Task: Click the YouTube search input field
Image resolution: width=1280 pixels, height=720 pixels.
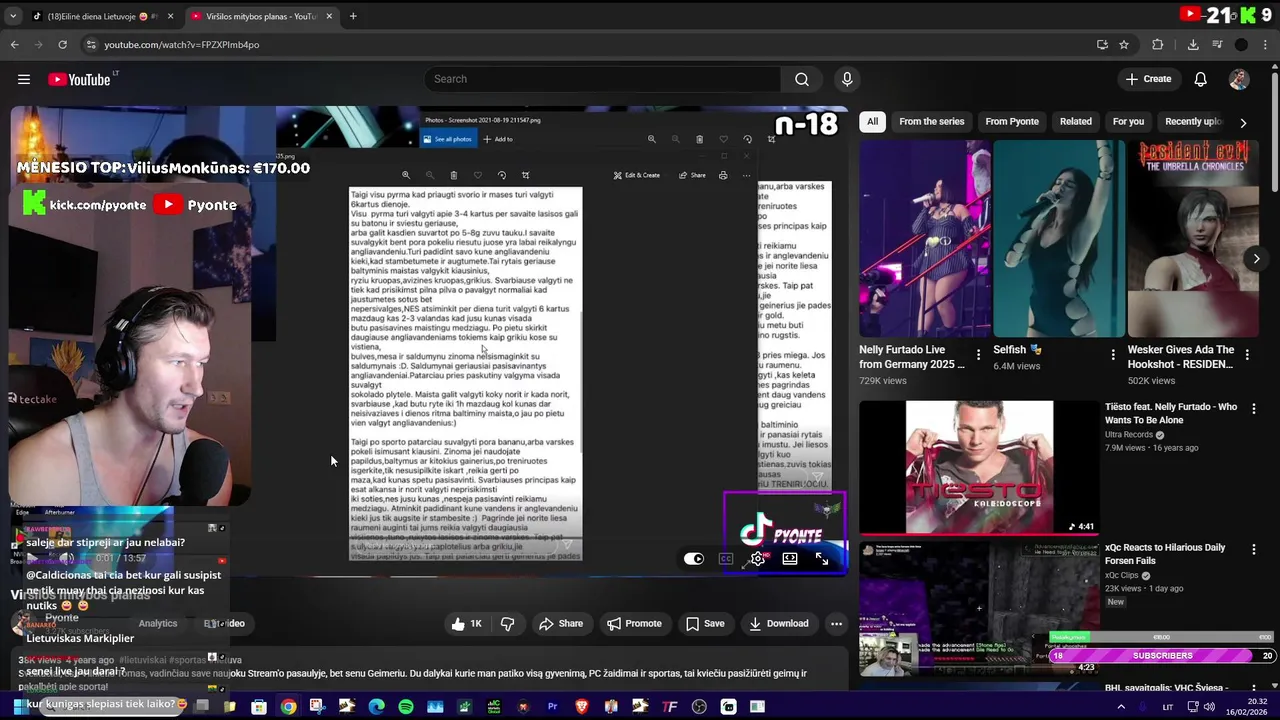Action: click(x=603, y=79)
